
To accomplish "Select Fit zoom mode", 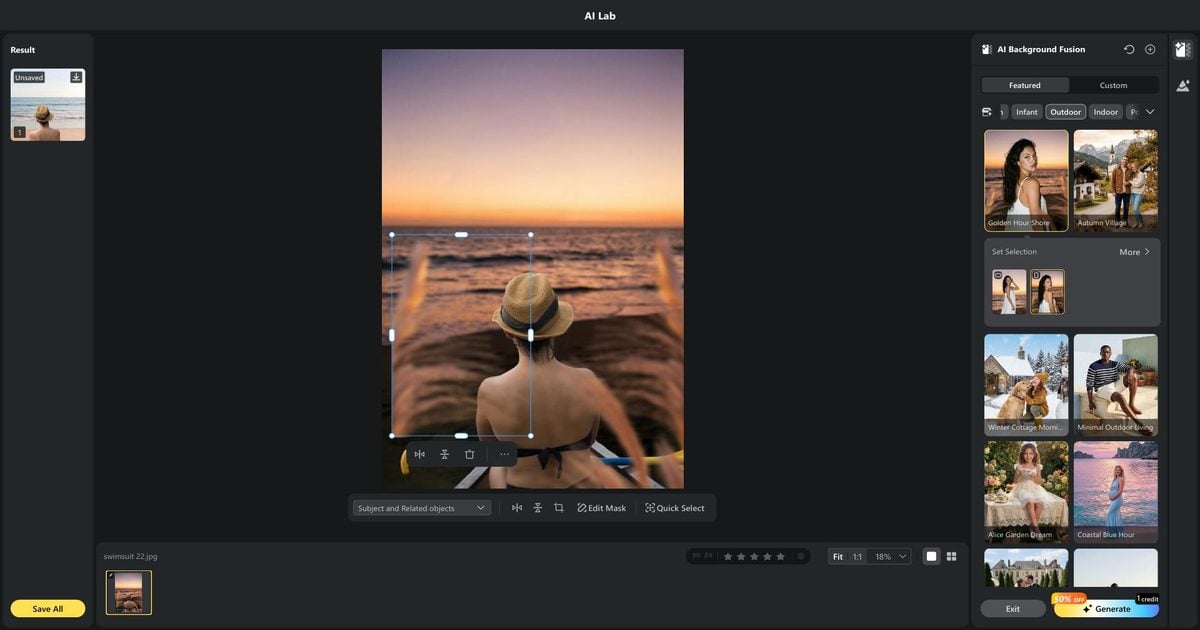I will click(838, 556).
